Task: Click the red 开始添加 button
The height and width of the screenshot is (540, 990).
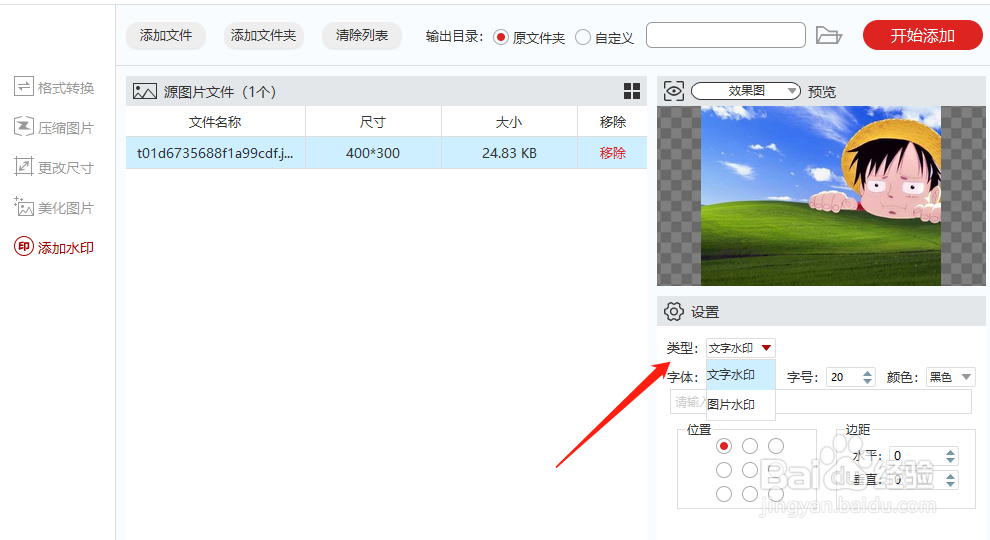Action: point(922,35)
